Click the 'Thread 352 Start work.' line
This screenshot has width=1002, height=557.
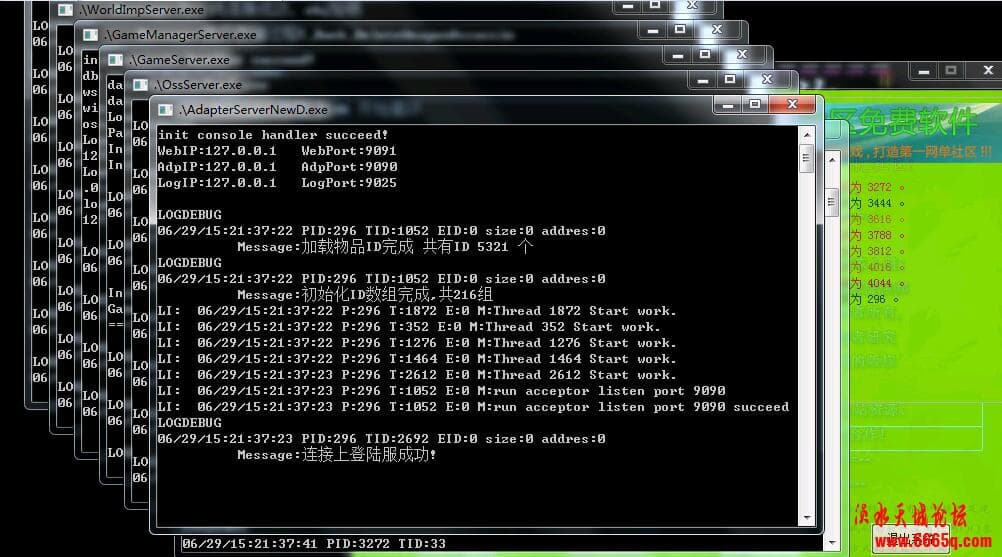pos(409,327)
